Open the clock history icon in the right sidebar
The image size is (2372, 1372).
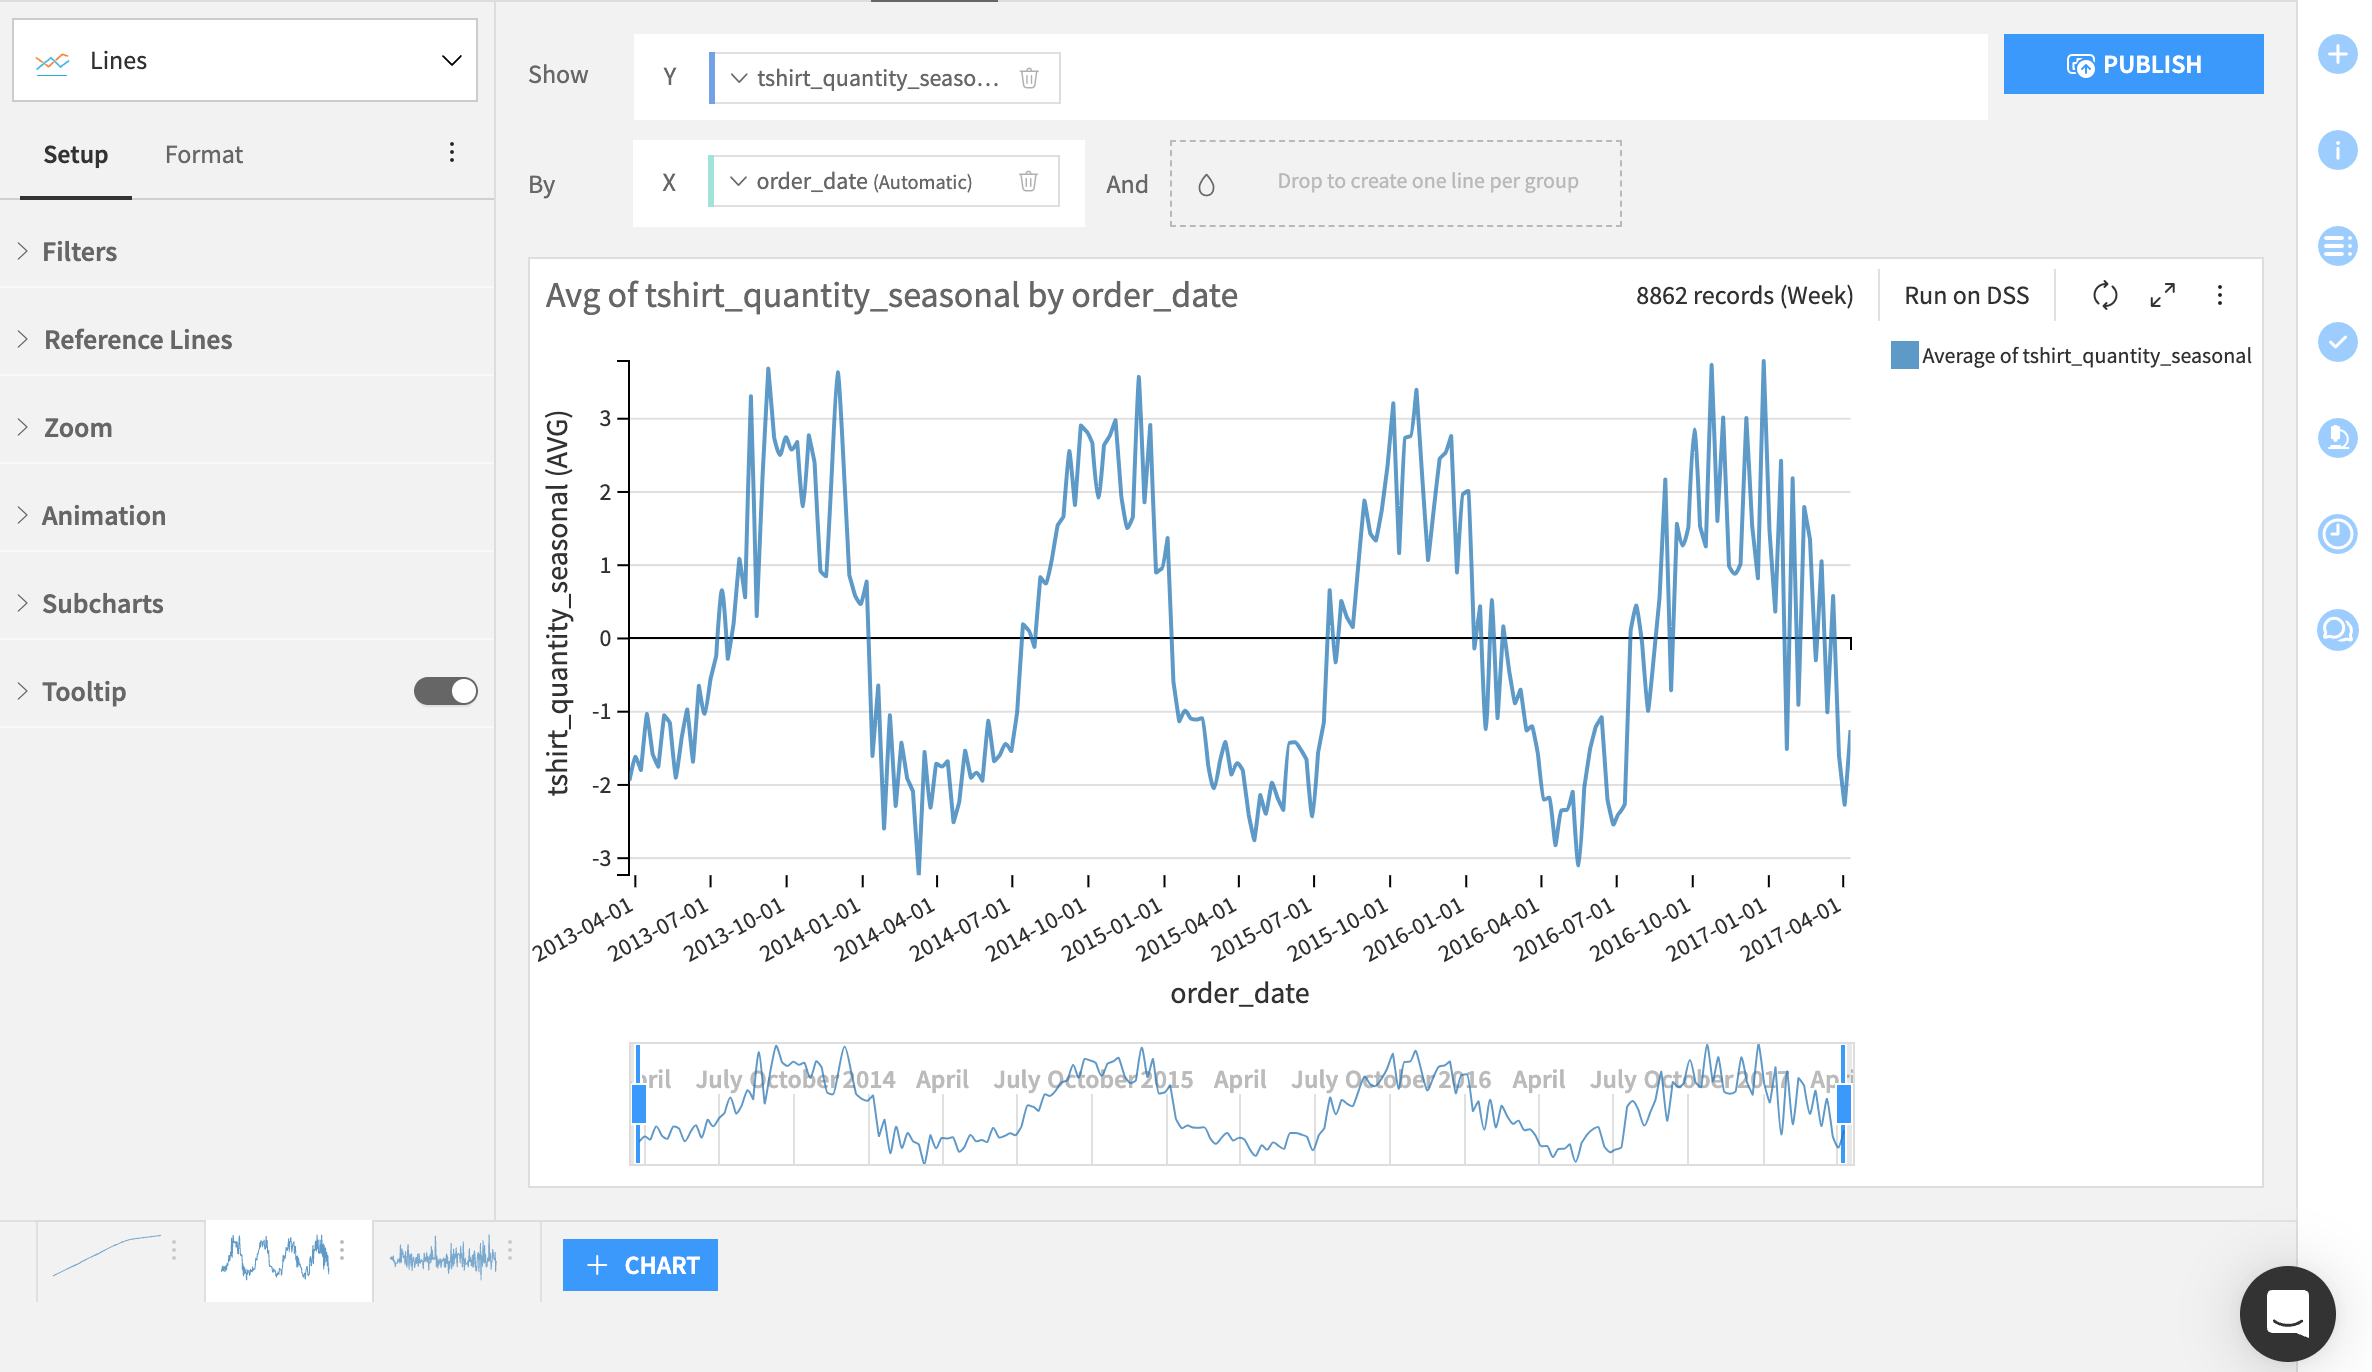pos(2338,533)
